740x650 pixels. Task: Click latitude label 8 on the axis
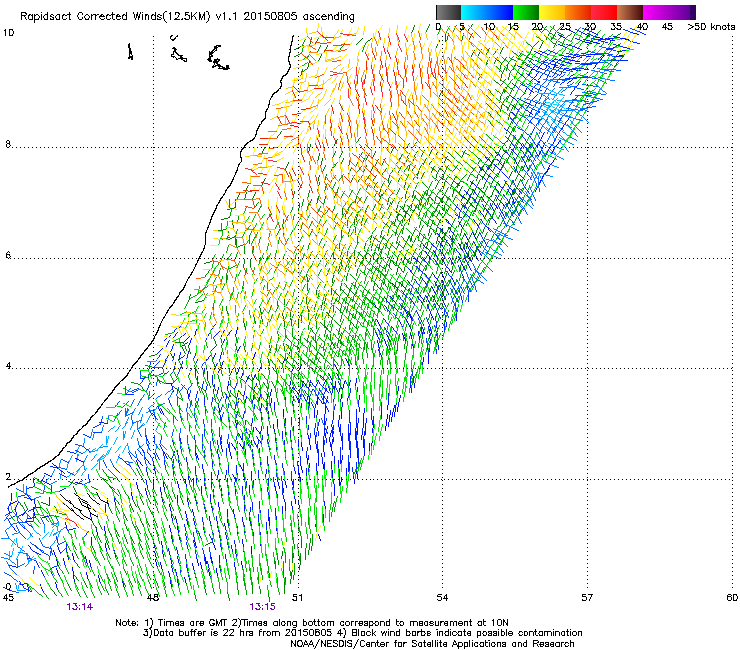tap(8, 144)
